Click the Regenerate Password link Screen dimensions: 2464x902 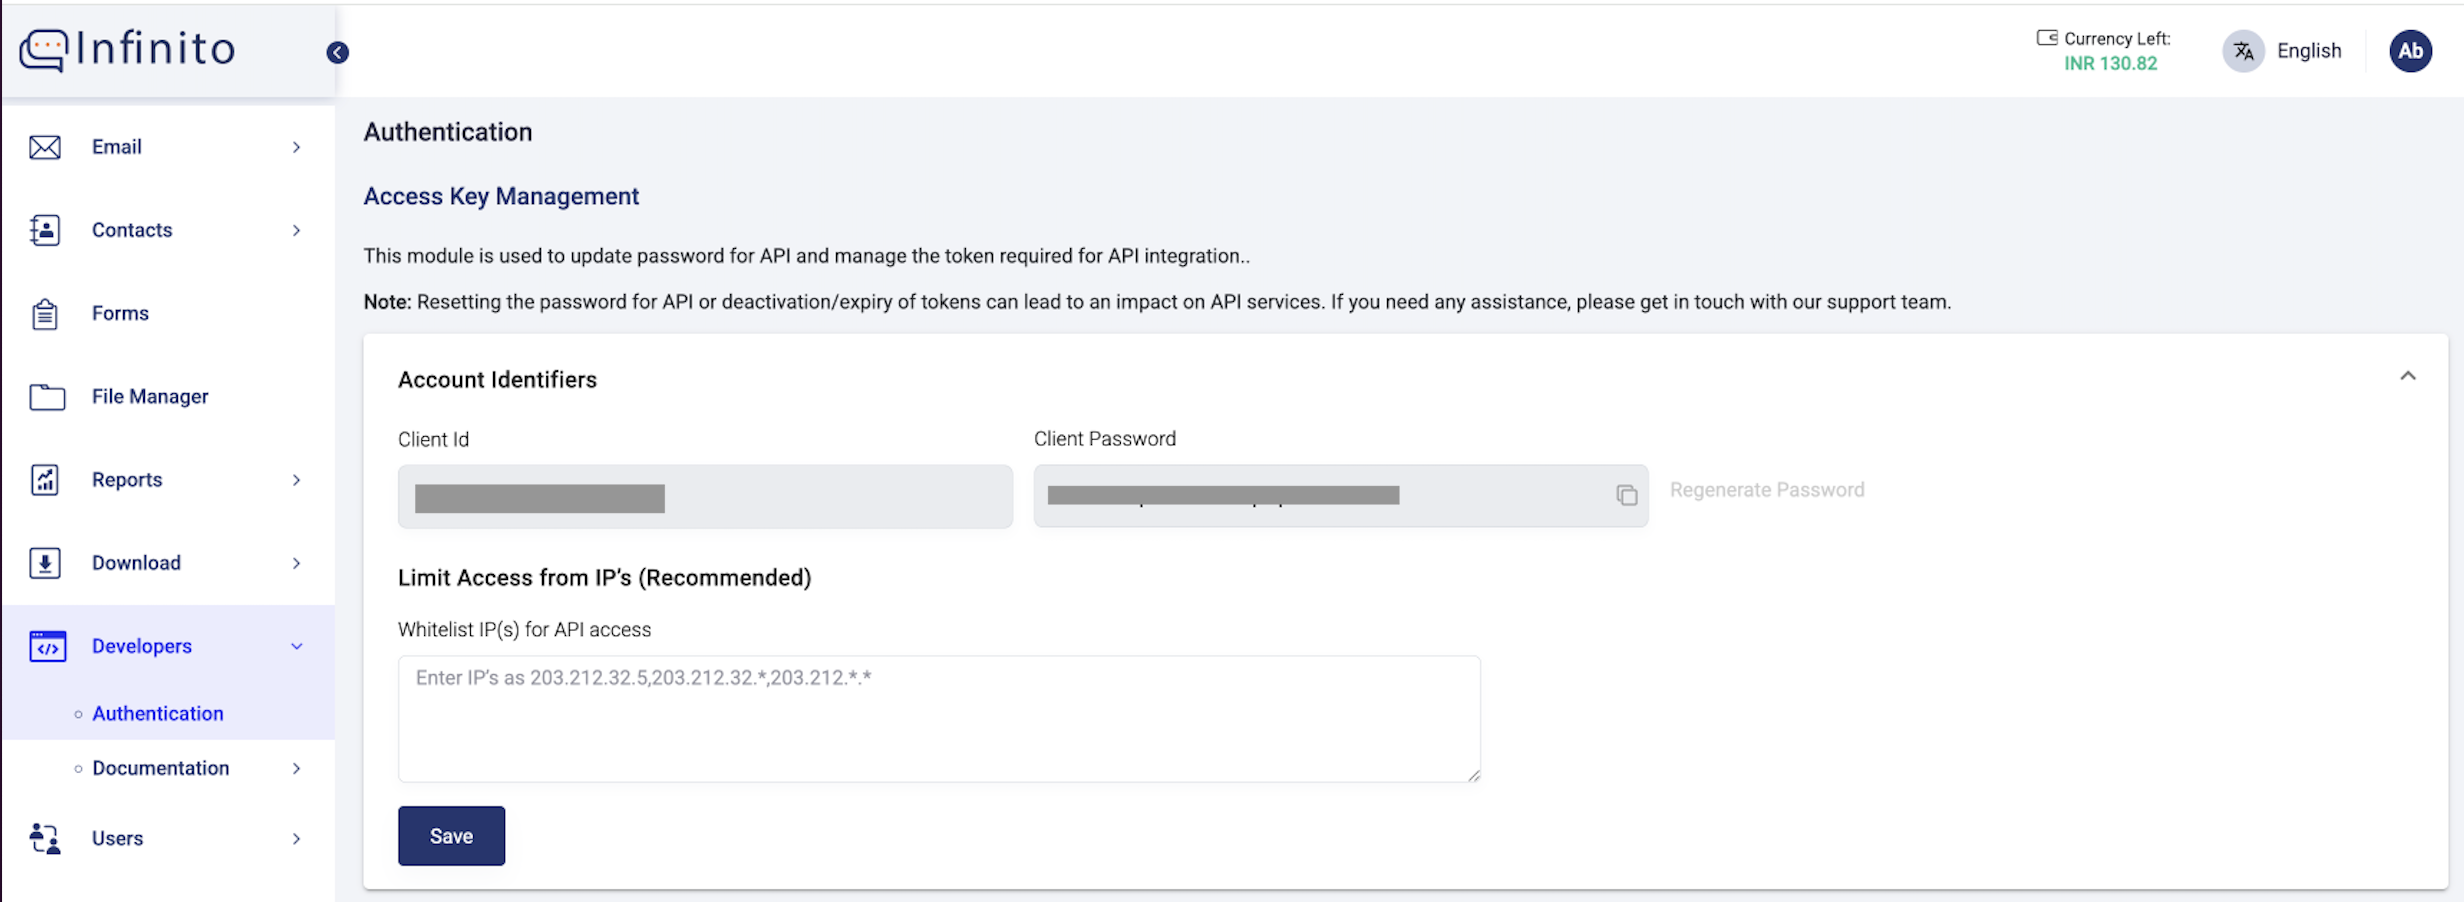(x=1766, y=490)
